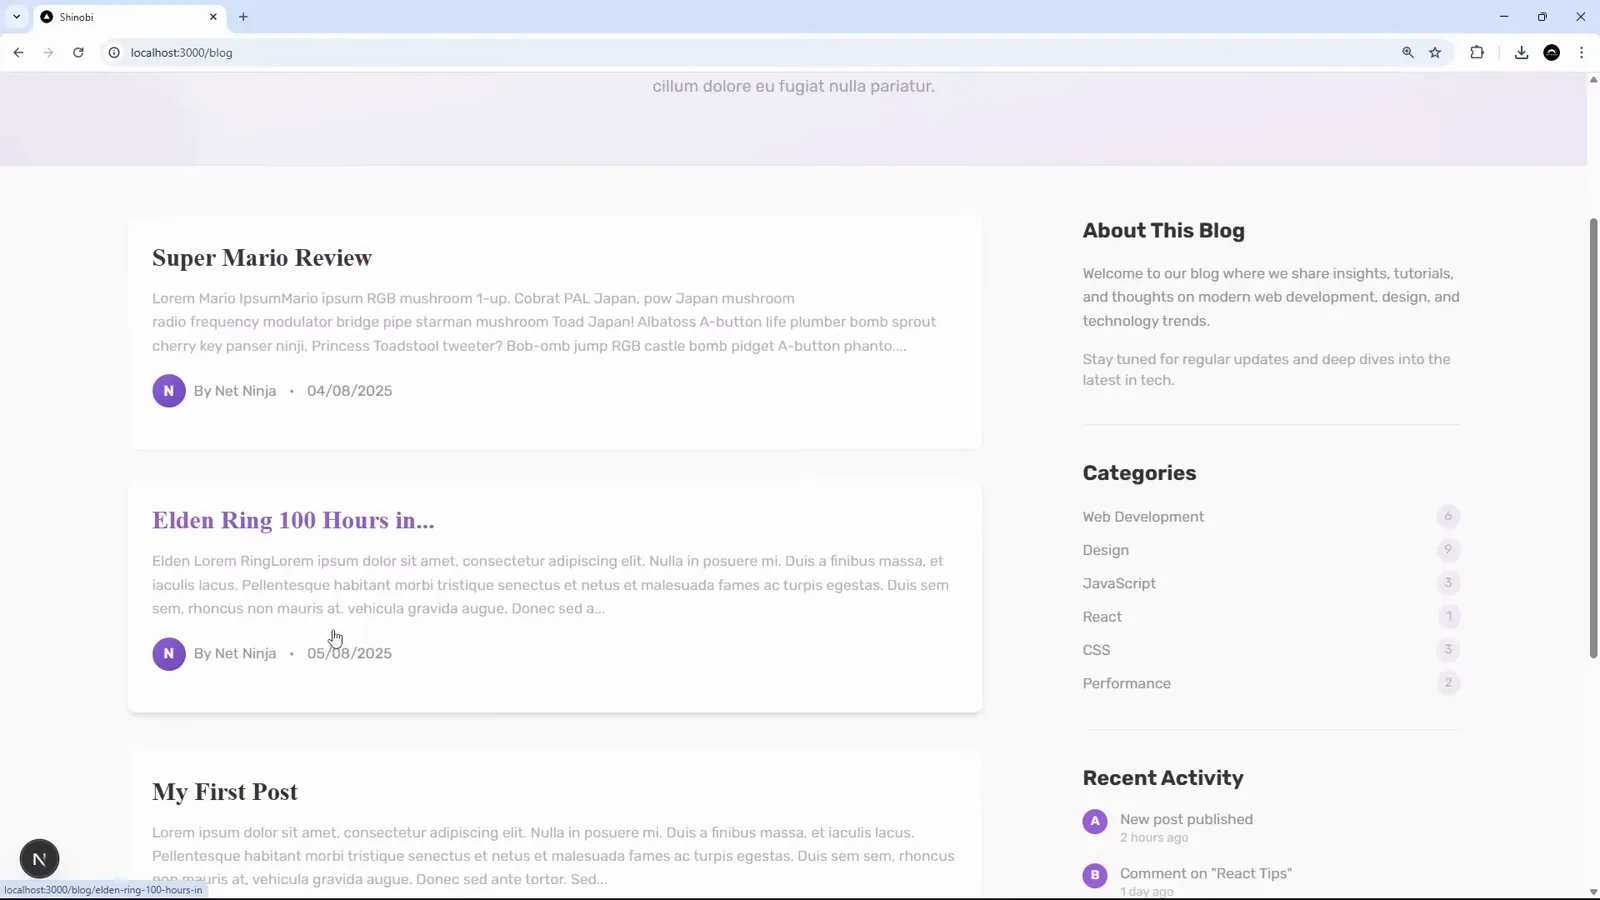Screen dimensions: 1600x900
Task: Click the scrollbar down arrow
Action: (1593, 892)
